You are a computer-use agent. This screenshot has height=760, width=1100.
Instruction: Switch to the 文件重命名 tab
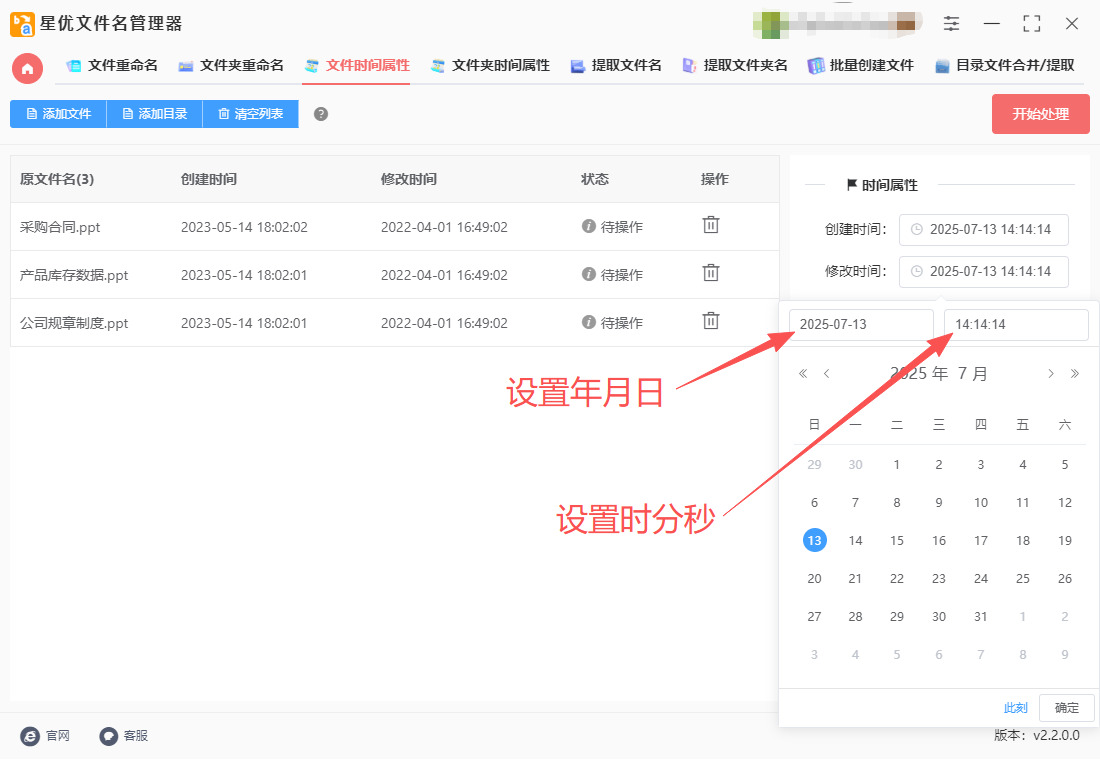tap(112, 66)
